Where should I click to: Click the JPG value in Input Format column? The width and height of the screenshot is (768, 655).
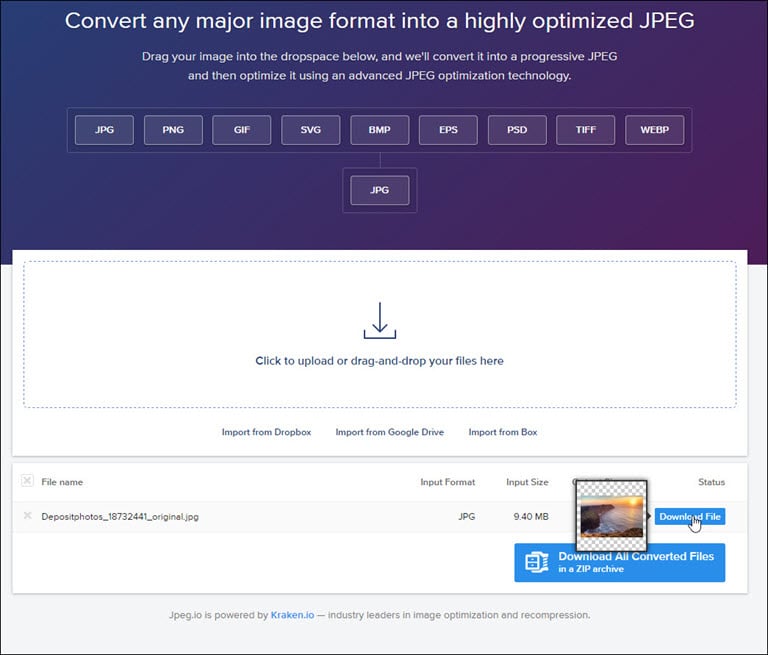coord(467,516)
